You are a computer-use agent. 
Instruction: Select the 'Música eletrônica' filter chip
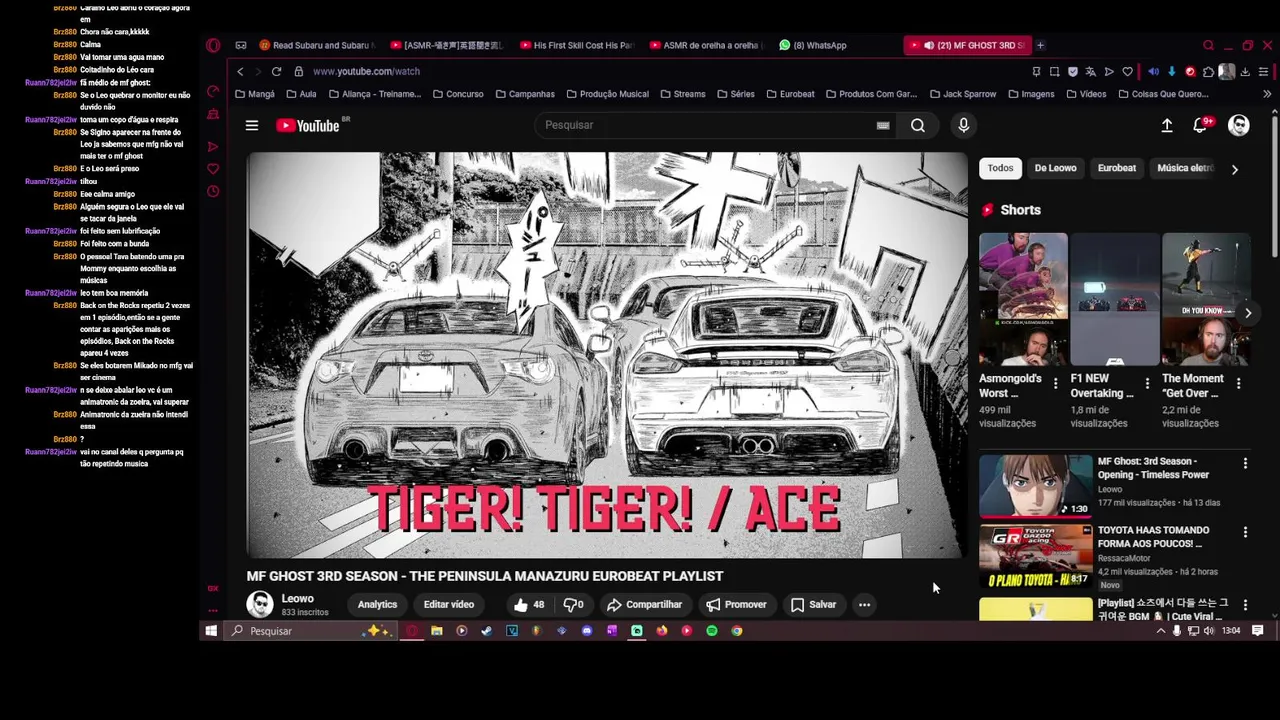coord(1185,168)
